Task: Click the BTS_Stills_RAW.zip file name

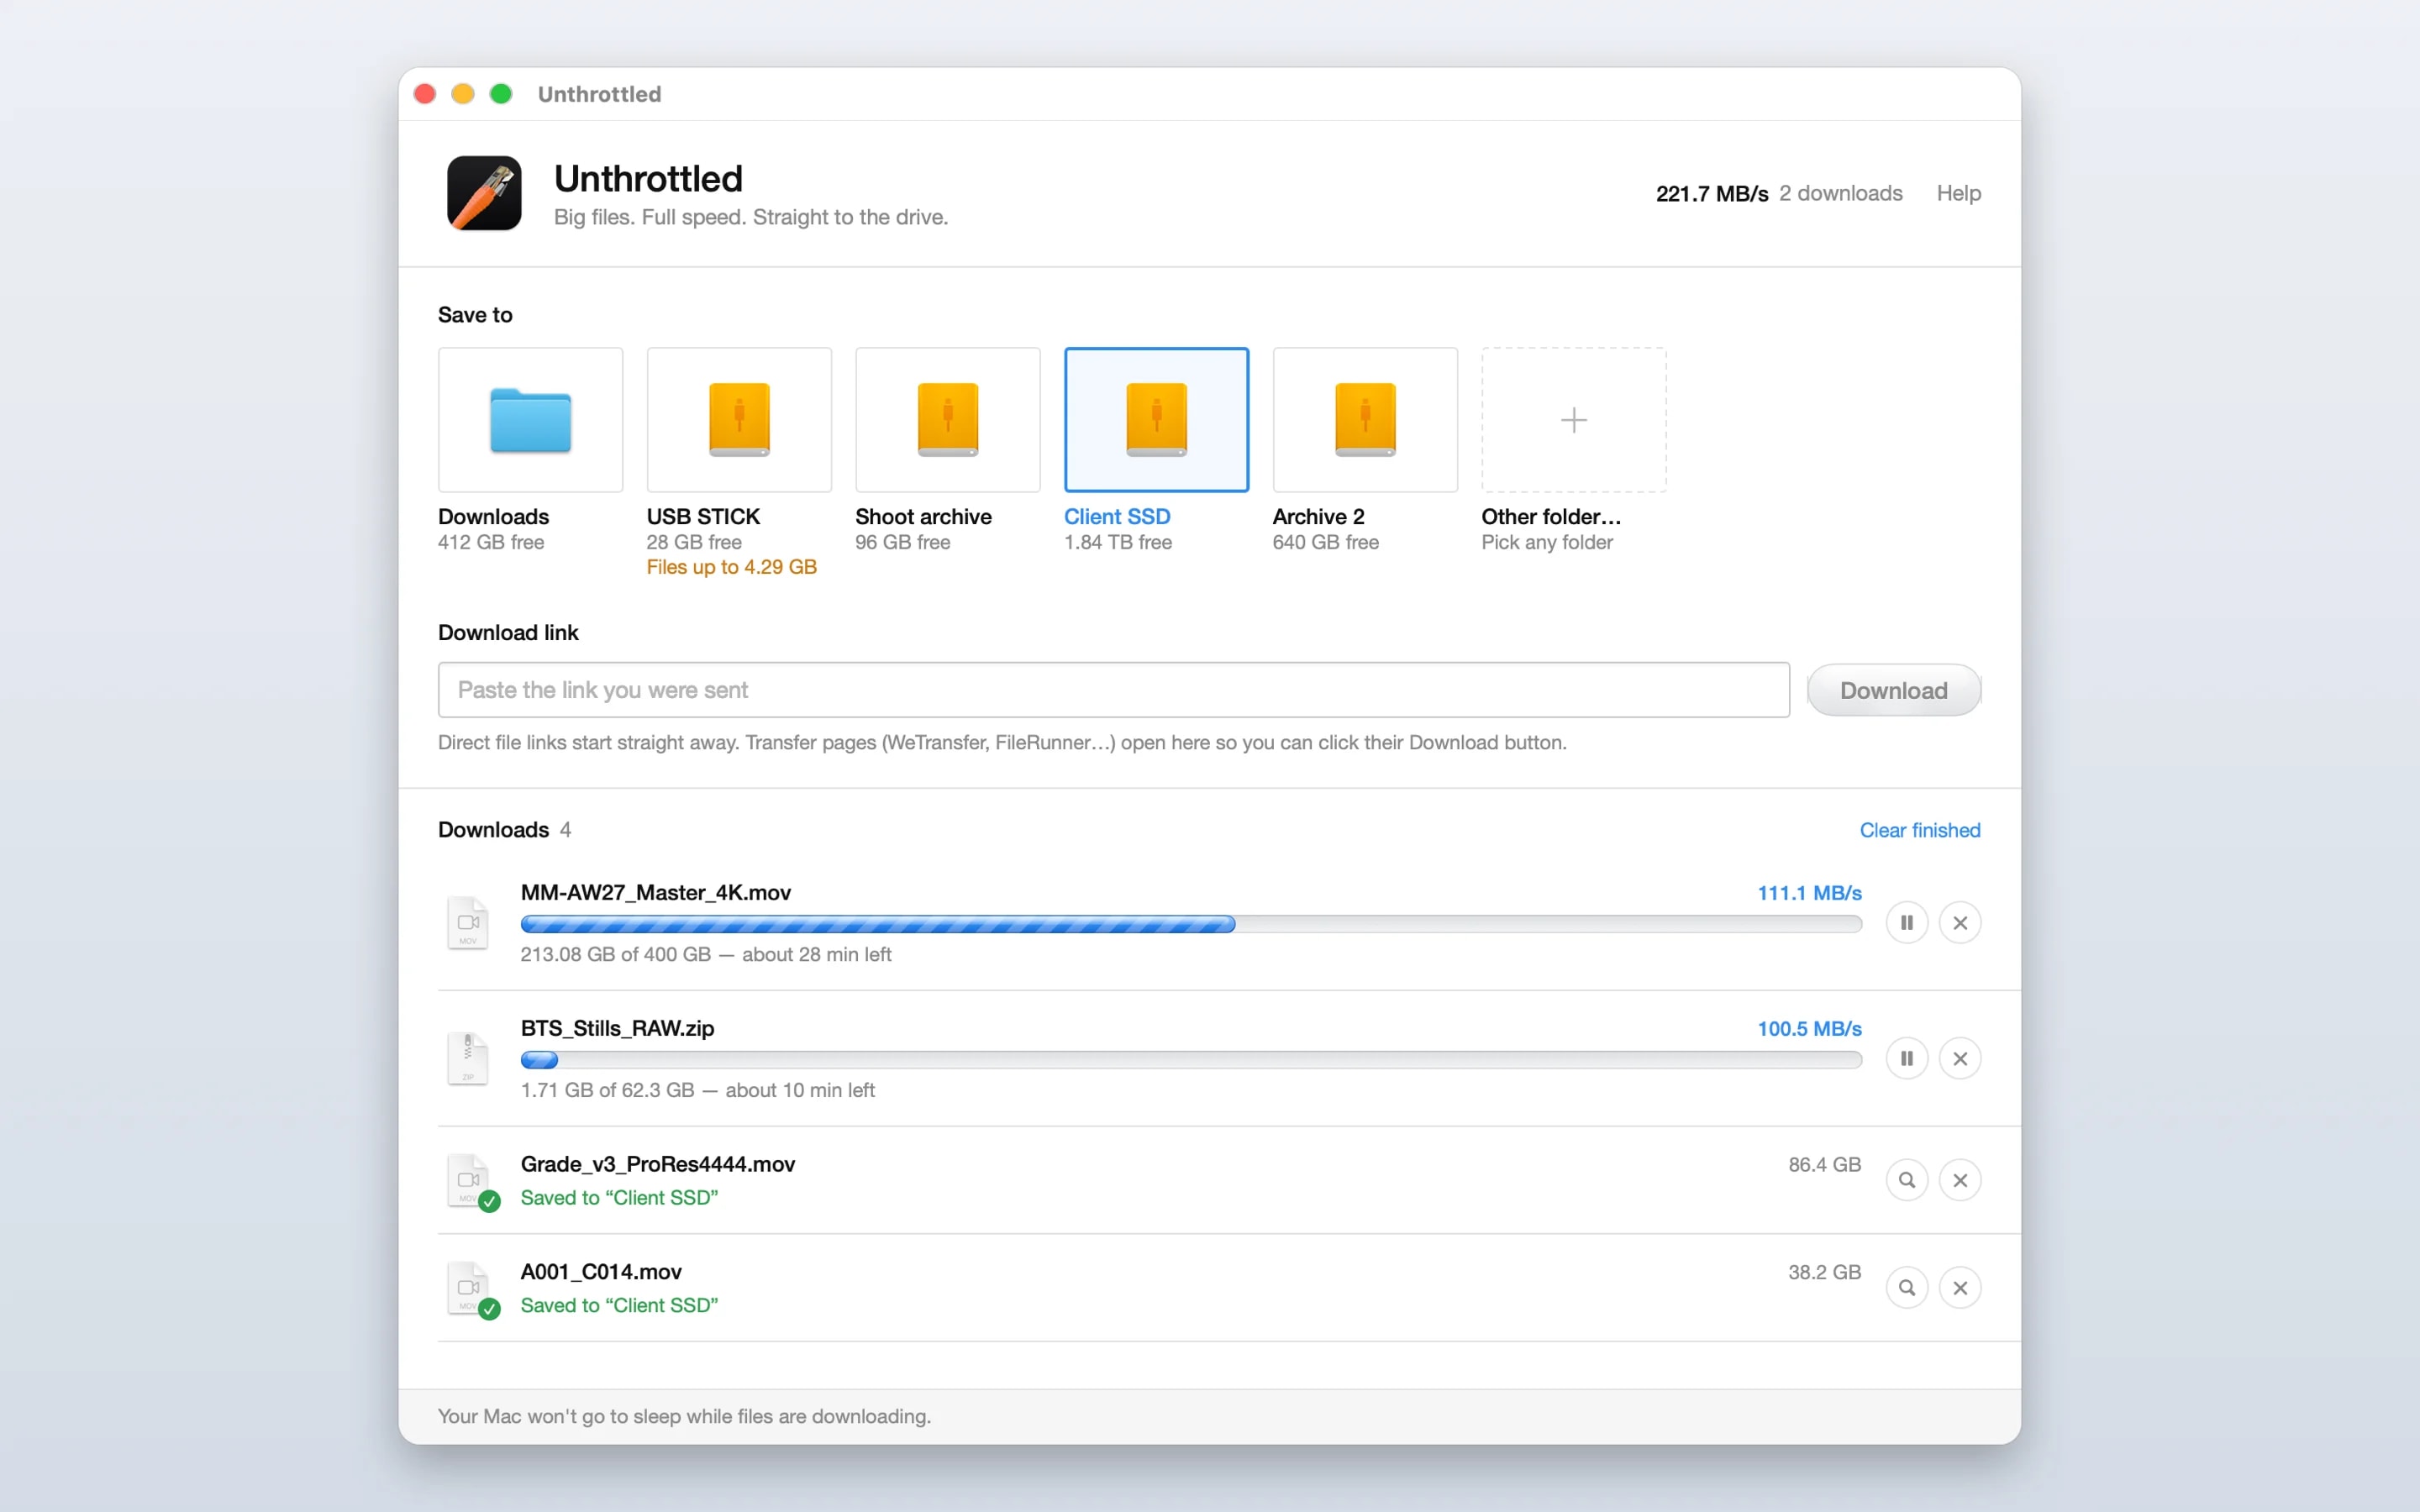Action: click(617, 1028)
